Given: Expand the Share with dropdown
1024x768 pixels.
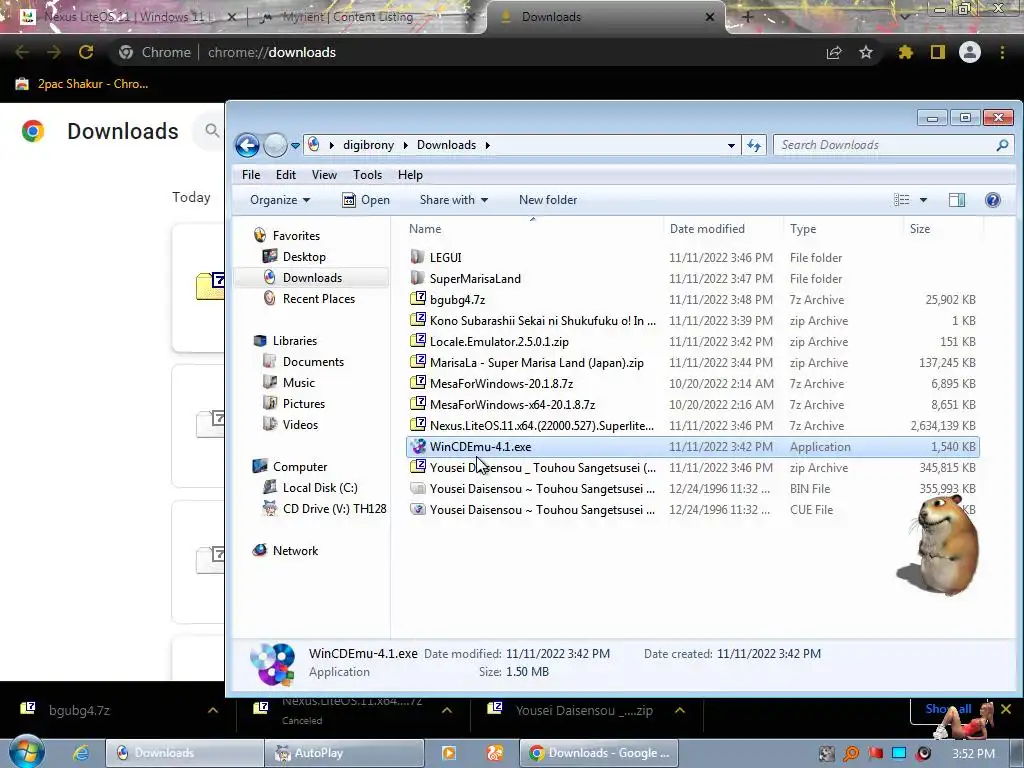Looking at the screenshot, I should tap(453, 200).
